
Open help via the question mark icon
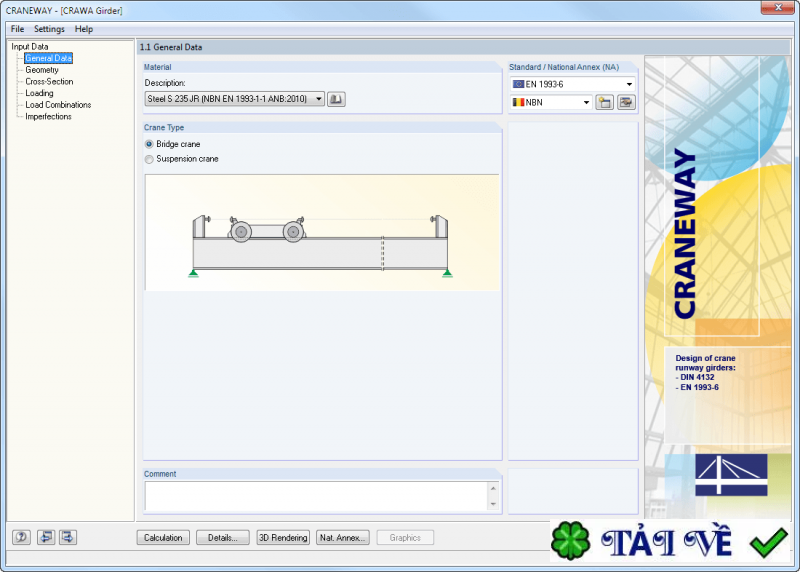click(x=21, y=537)
